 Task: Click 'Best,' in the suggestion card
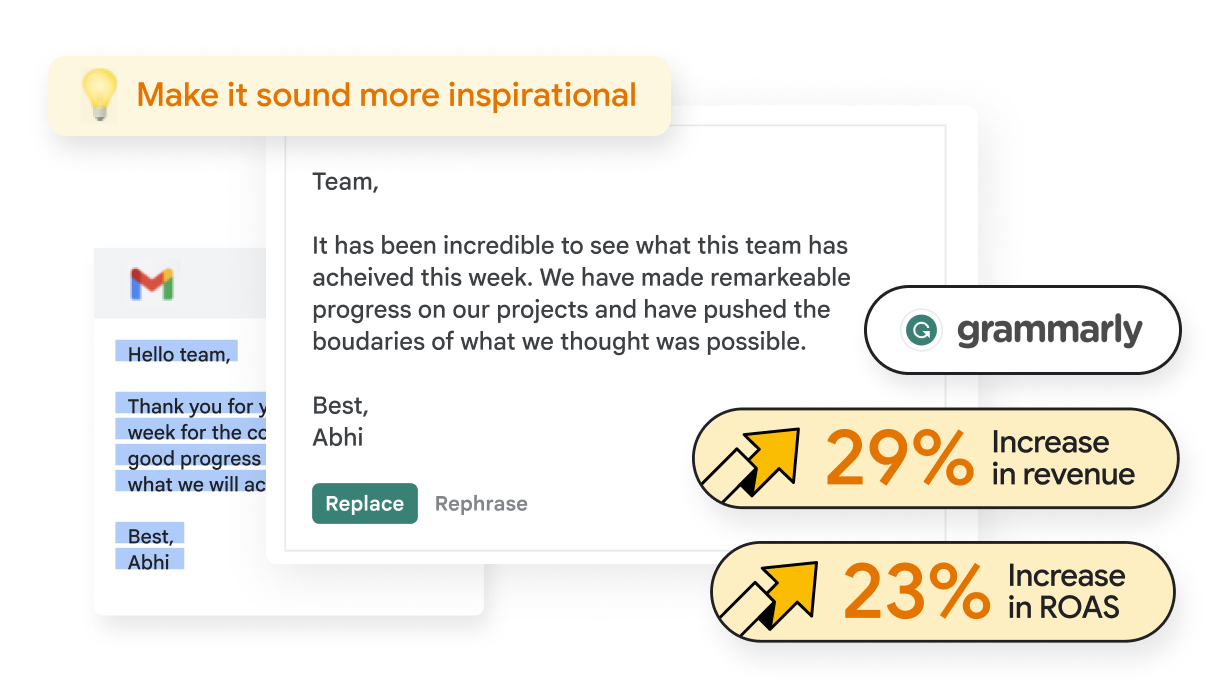tap(340, 406)
